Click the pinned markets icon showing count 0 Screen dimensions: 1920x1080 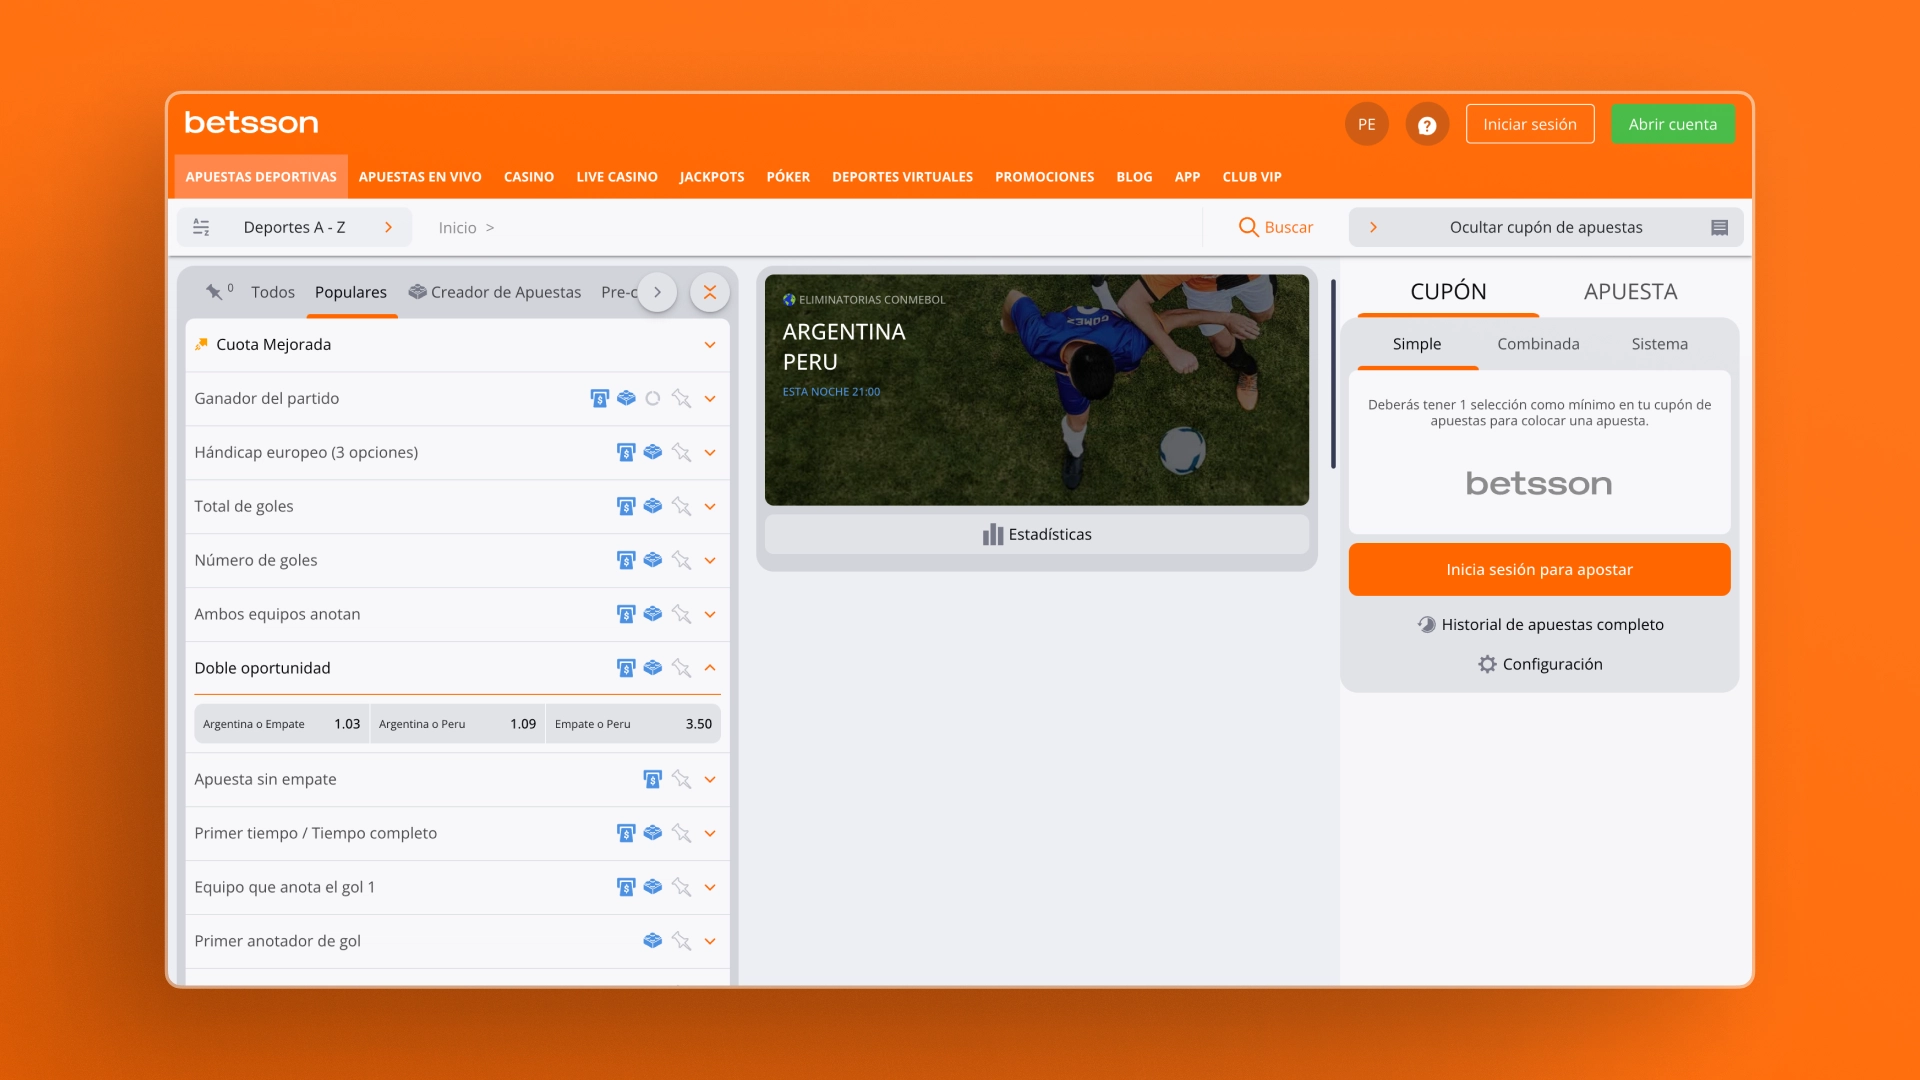pyautogui.click(x=218, y=291)
